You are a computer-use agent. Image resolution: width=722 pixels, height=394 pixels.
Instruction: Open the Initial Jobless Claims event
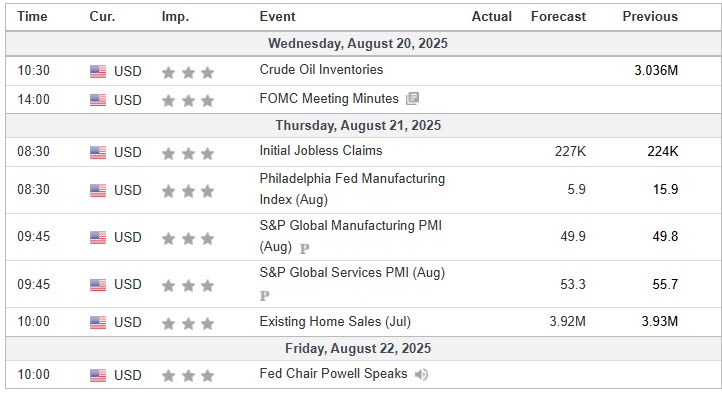pyautogui.click(x=320, y=151)
